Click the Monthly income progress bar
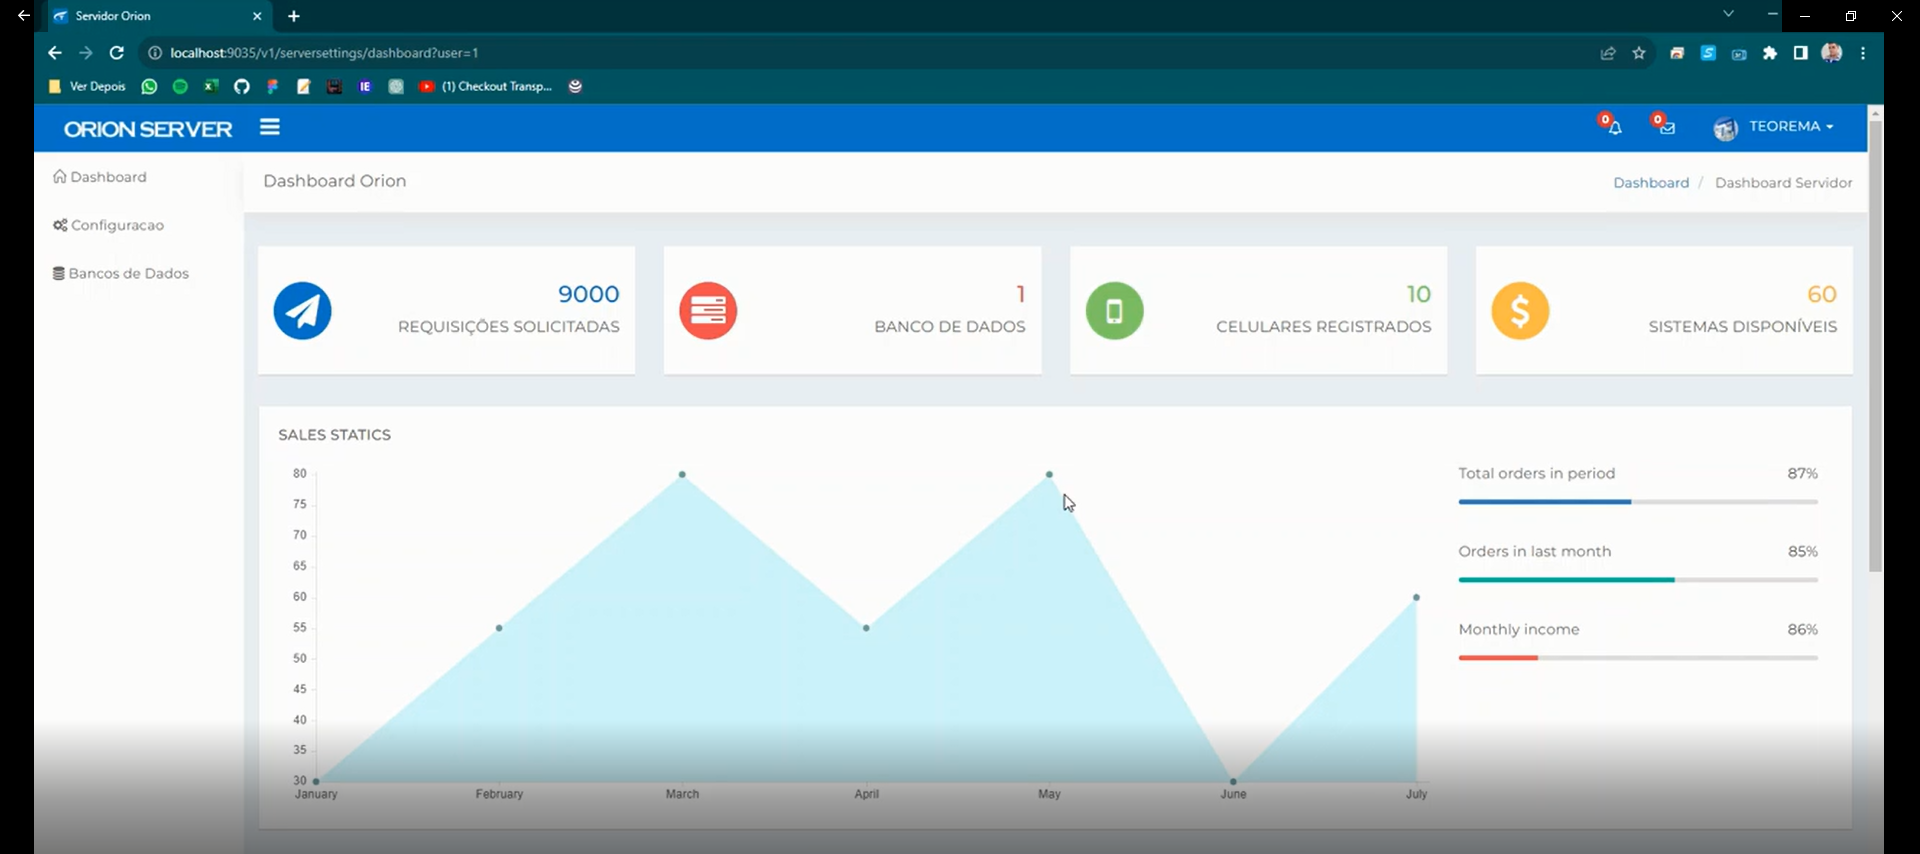1920x854 pixels. 1638,658
